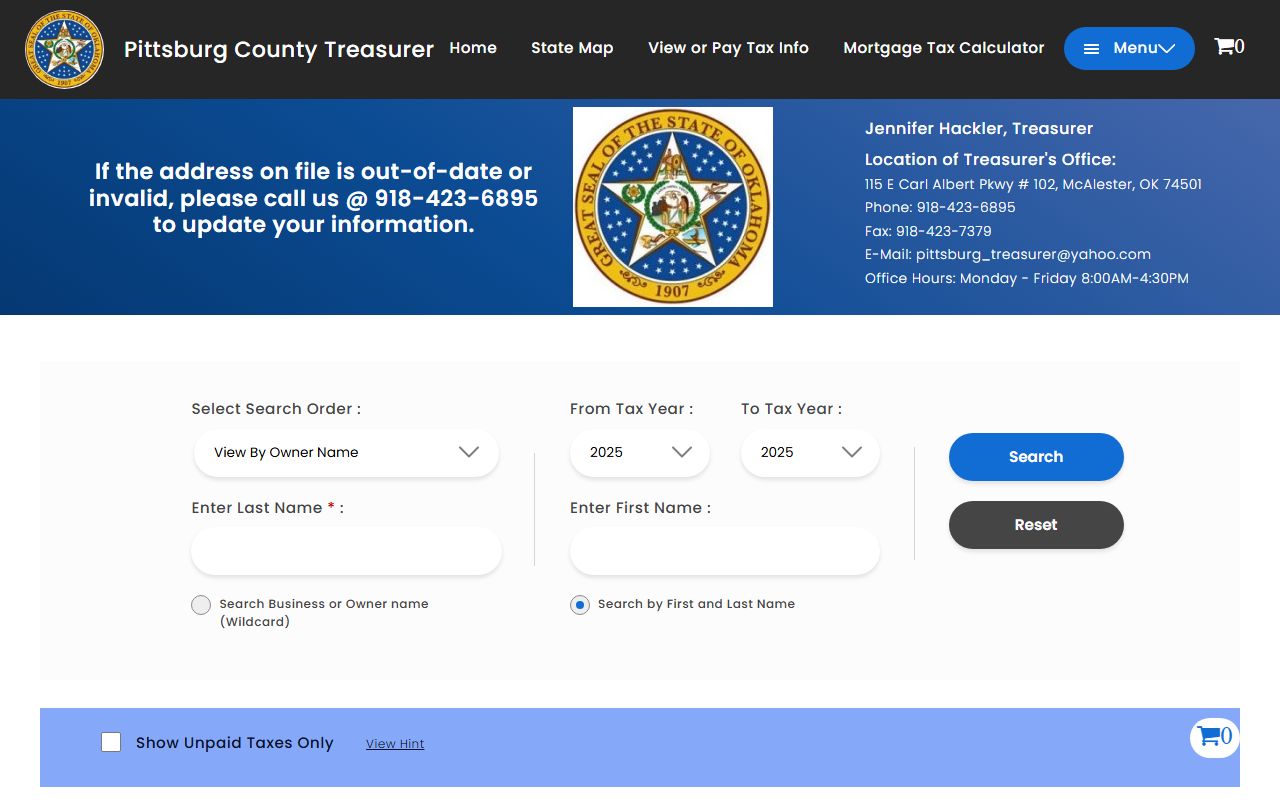This screenshot has width=1280, height=800.
Task: Click the email pittsburg_treasurer@yahoo.com
Action: (x=1033, y=254)
